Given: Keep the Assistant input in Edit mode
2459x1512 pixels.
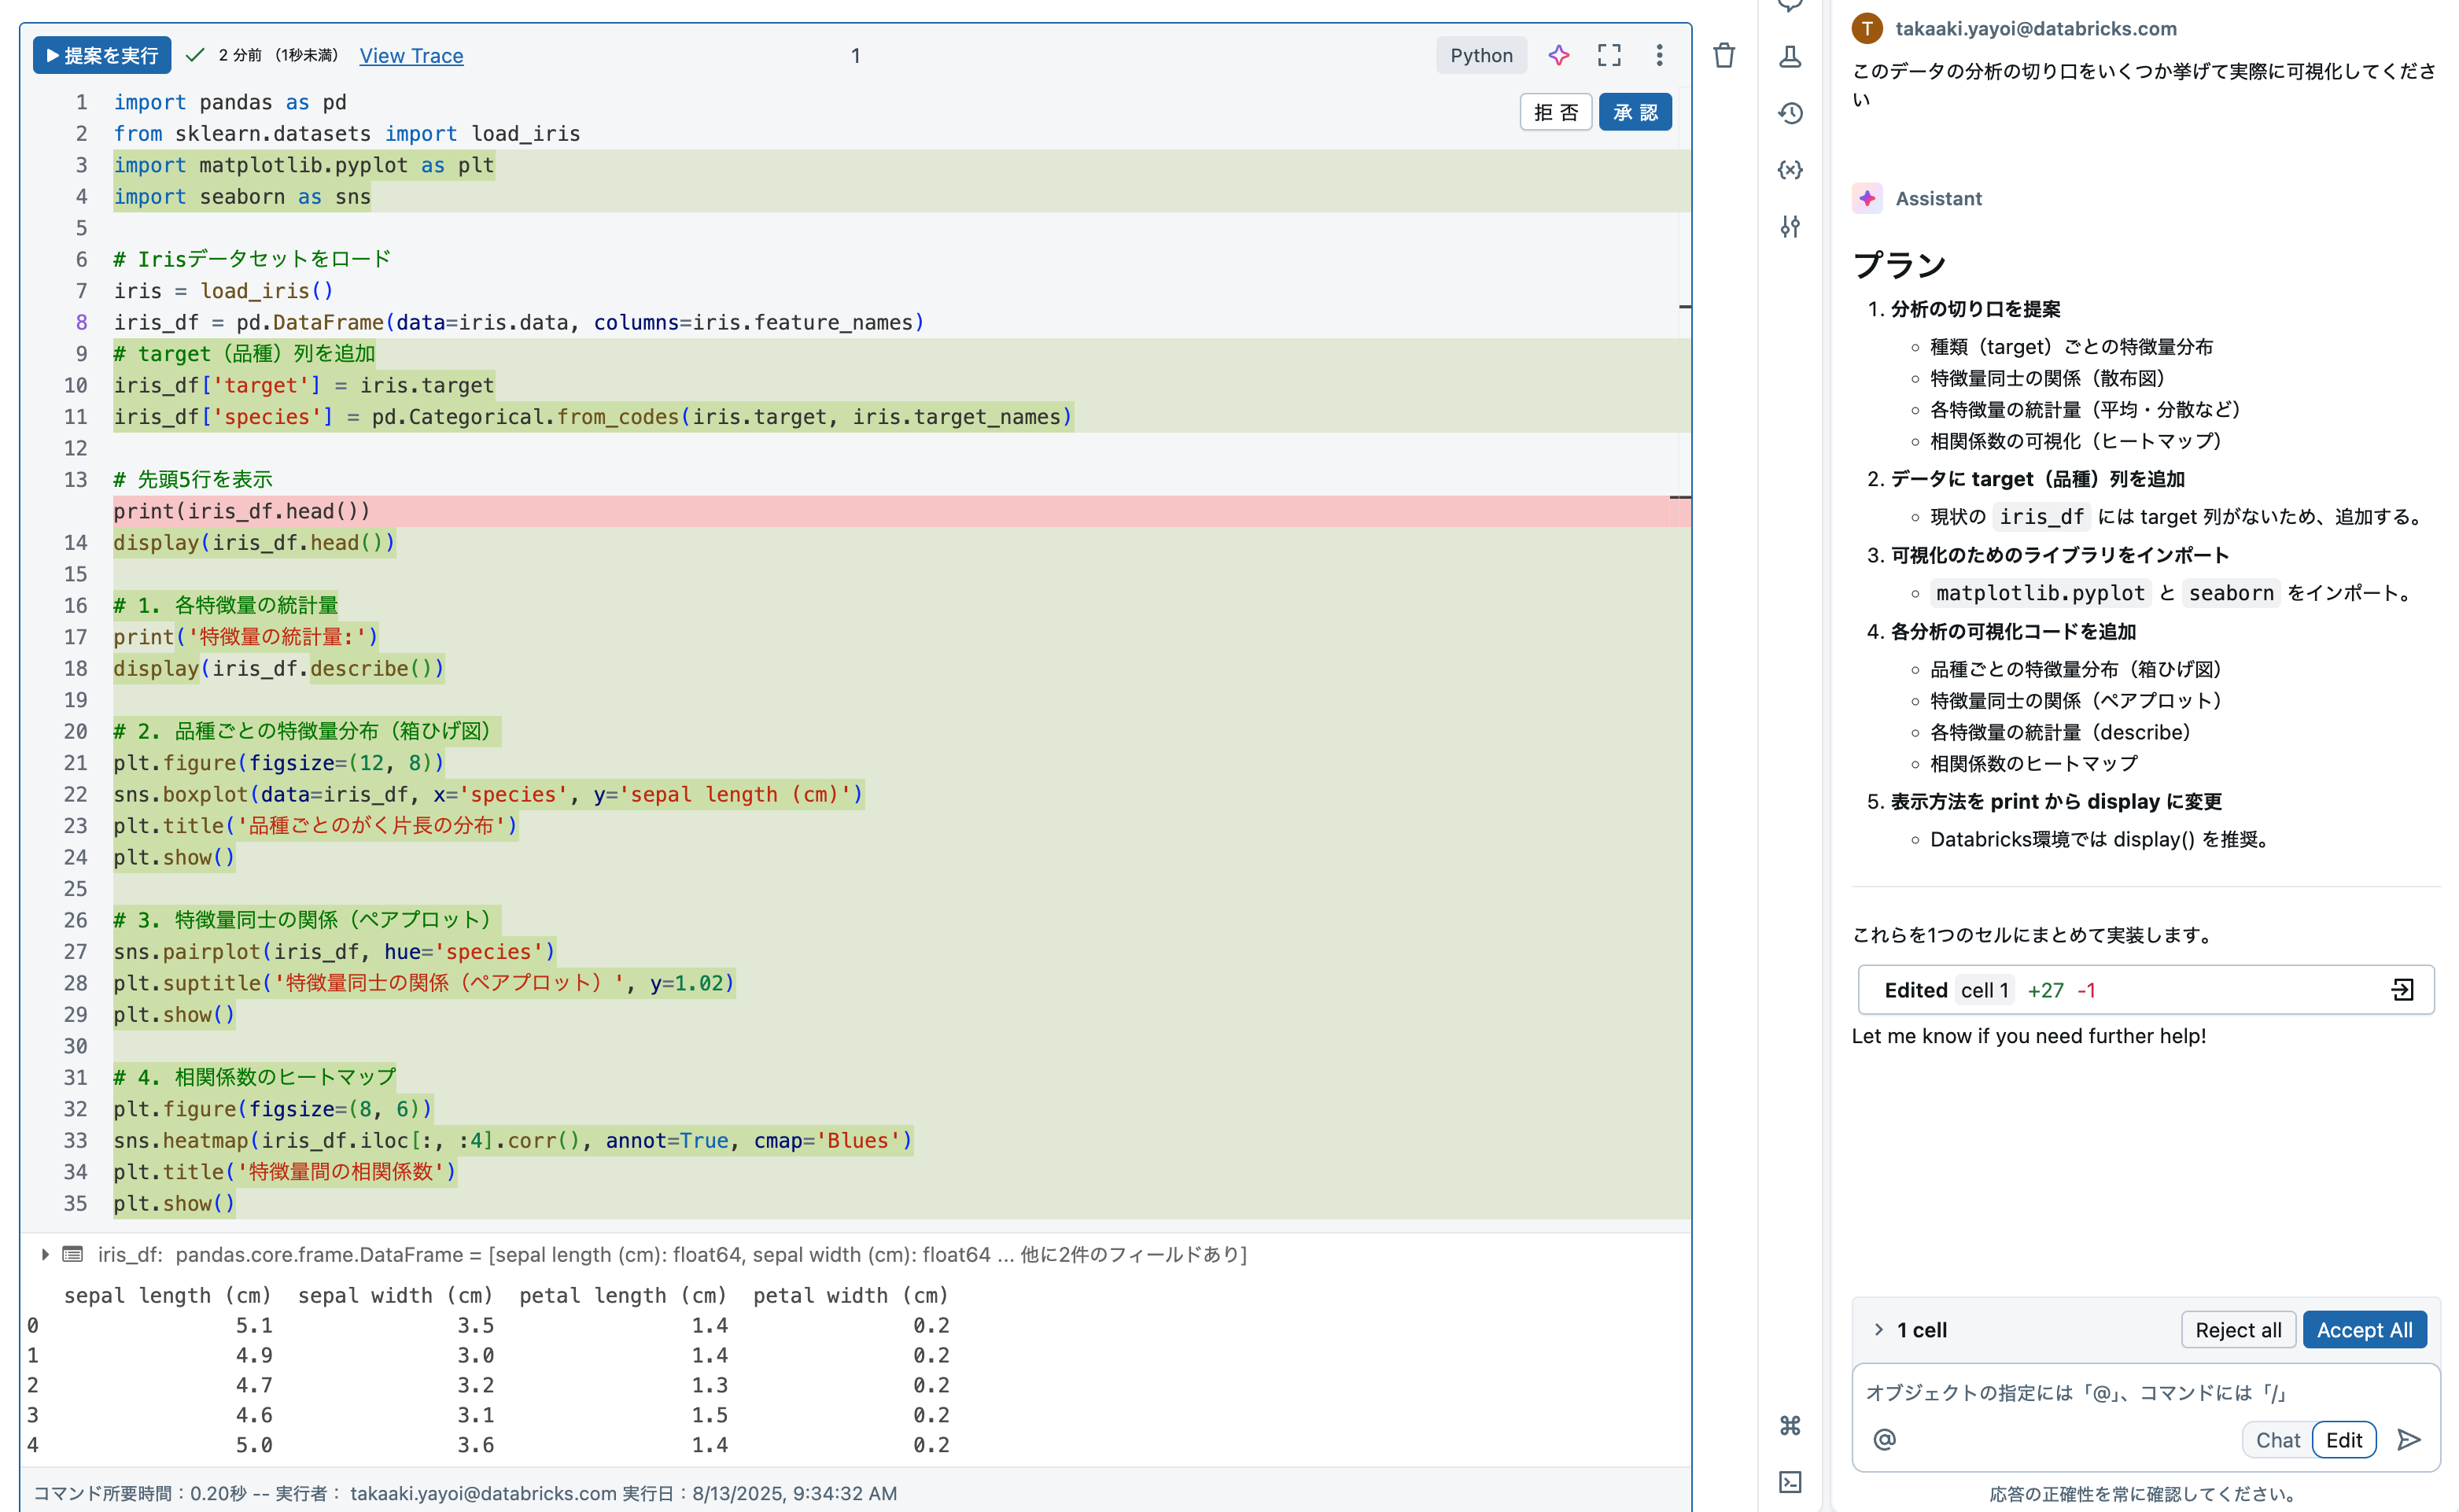Looking at the screenshot, I should (2344, 1440).
